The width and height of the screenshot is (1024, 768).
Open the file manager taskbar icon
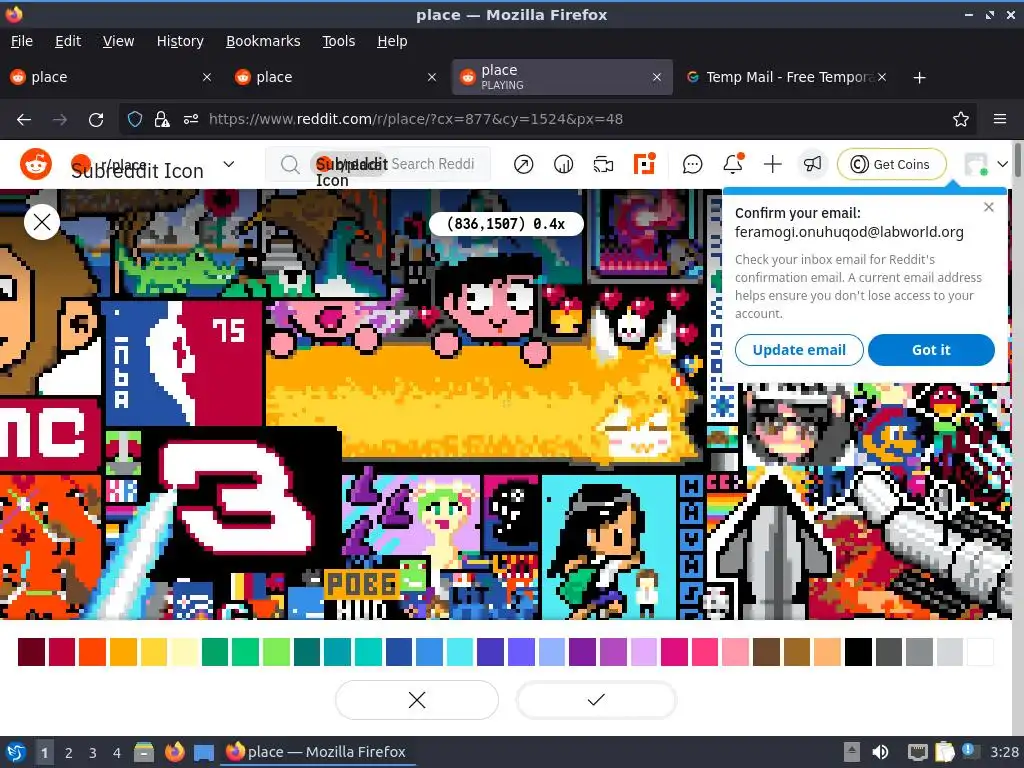144,752
